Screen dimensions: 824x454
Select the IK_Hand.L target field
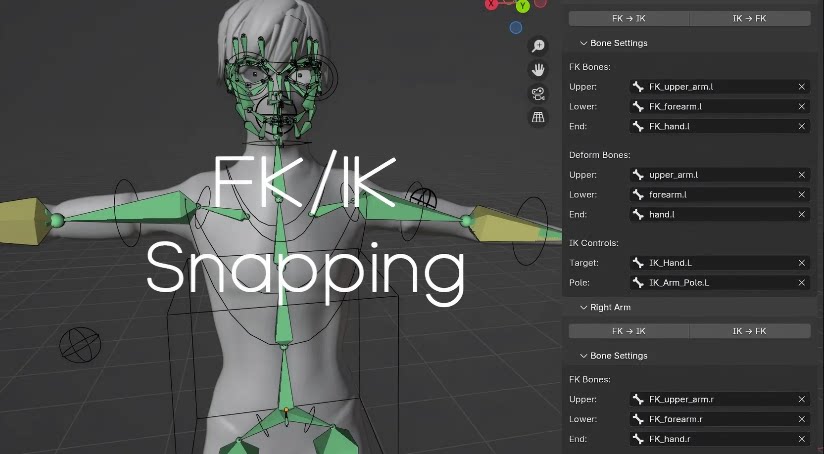click(720, 263)
